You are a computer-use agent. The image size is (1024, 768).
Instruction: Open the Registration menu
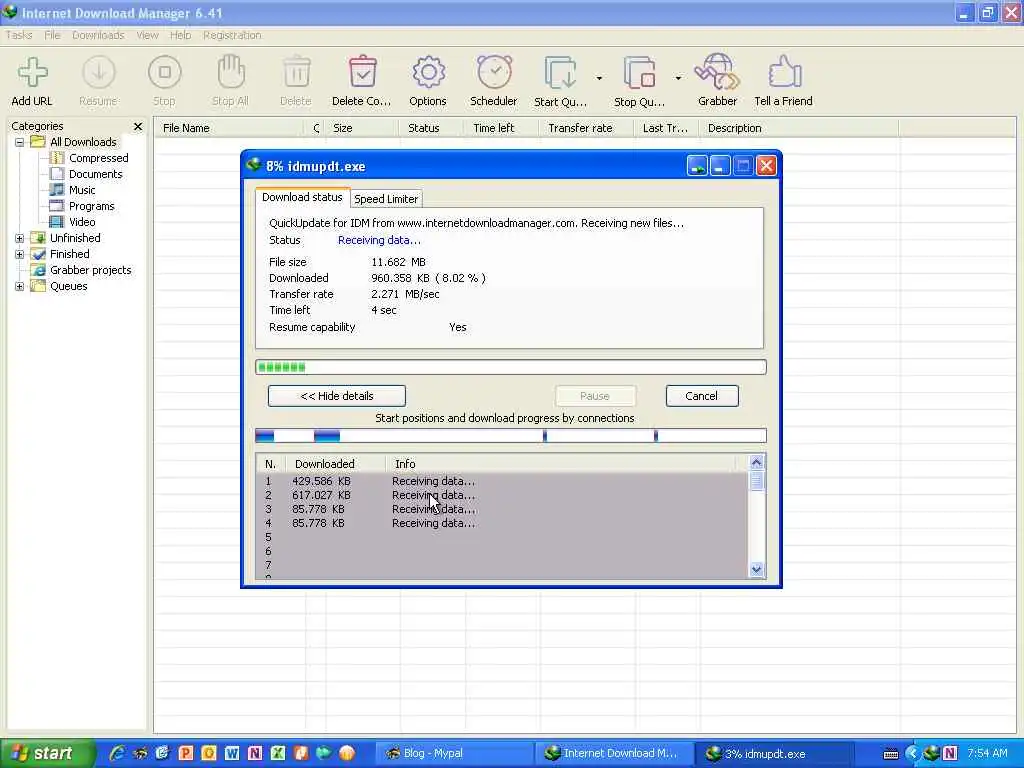point(232,35)
